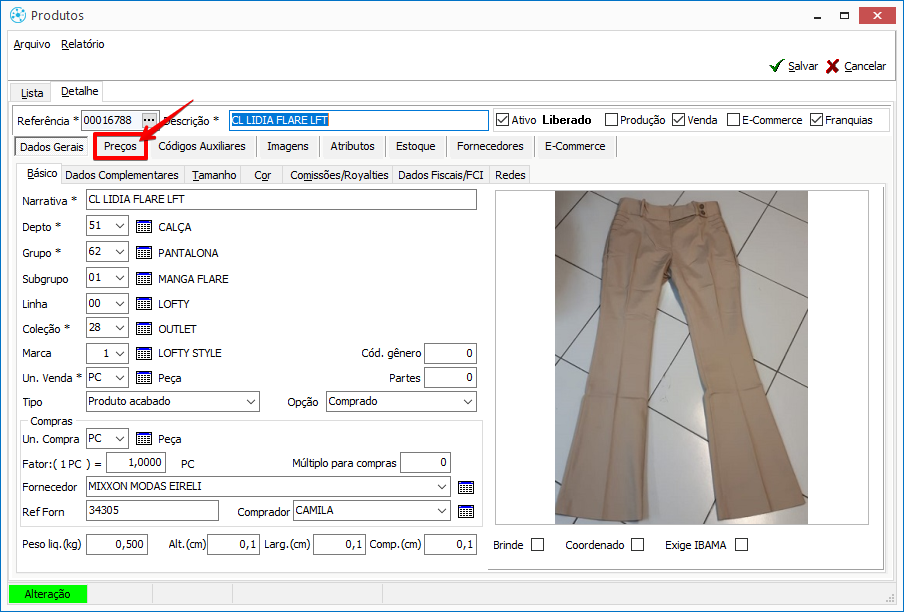
Task: Open lookup table icon for Un. Compra
Action: coord(144,439)
